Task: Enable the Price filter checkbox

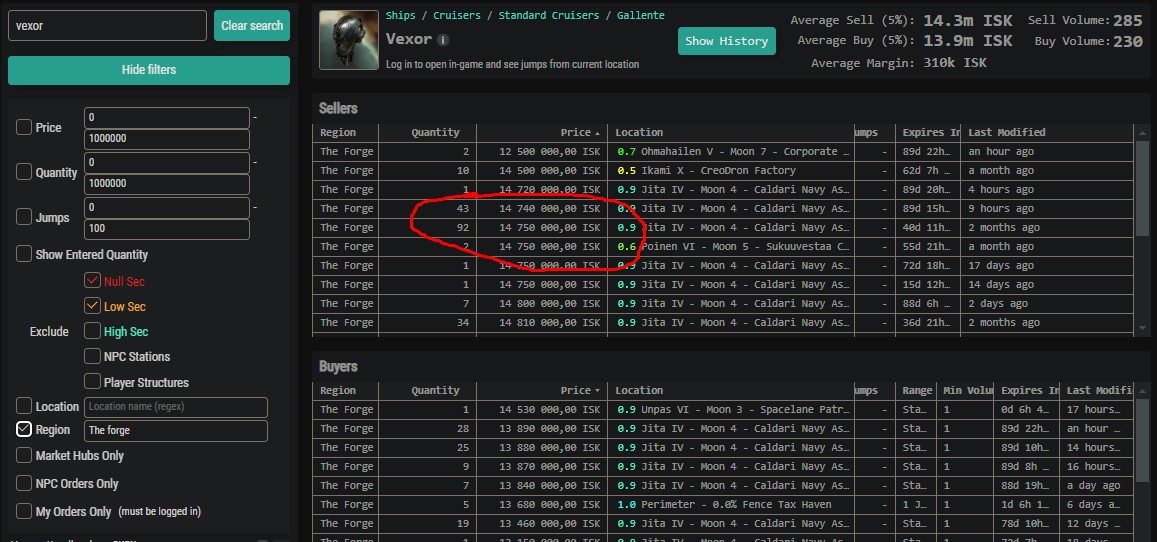Action: [x=24, y=127]
